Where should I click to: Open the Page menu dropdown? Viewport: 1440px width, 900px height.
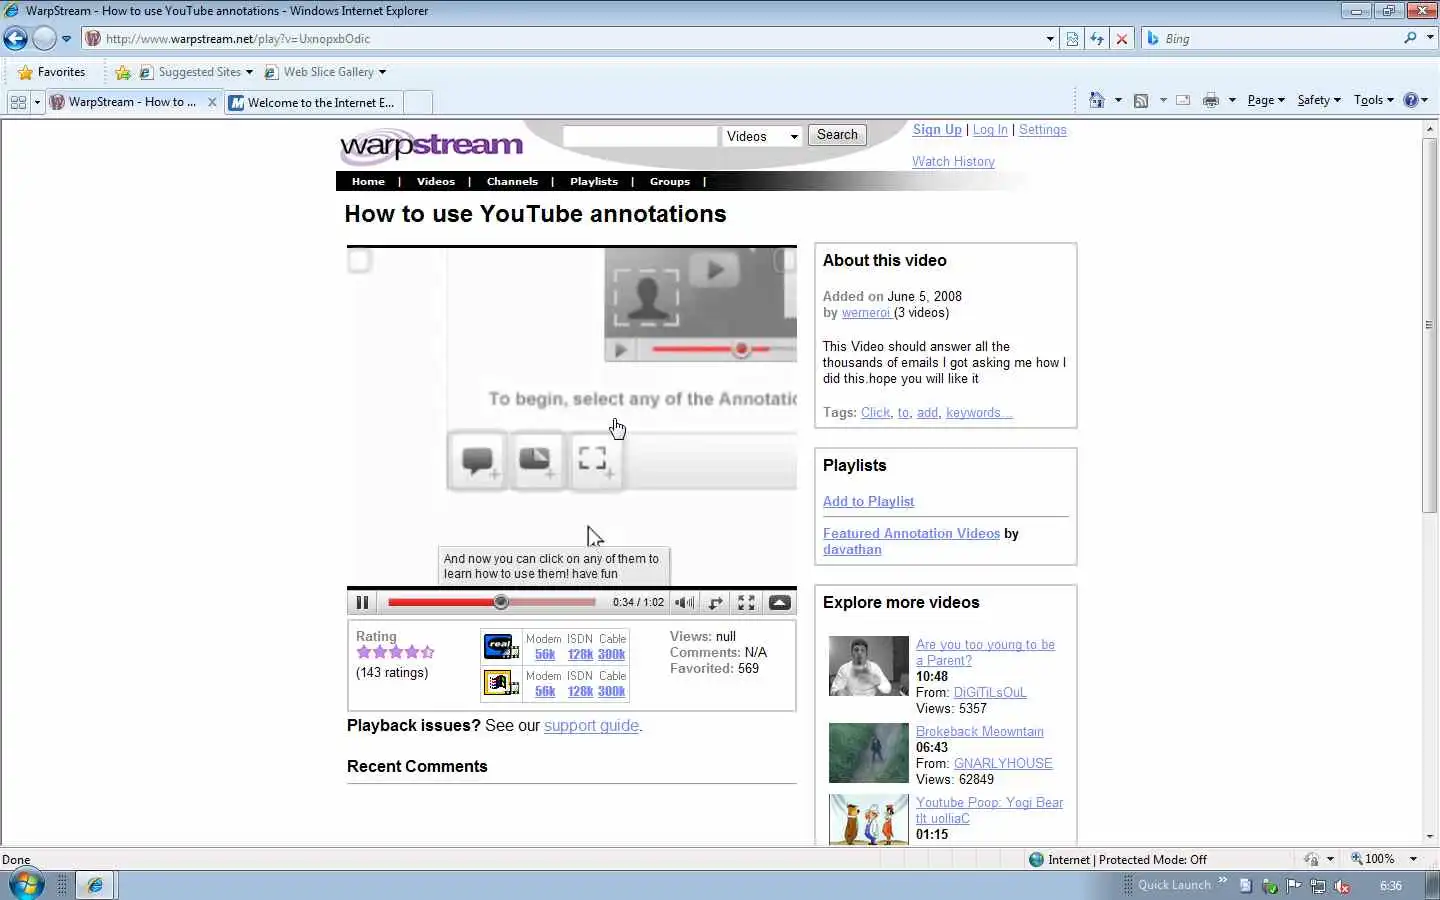pyautogui.click(x=1266, y=100)
